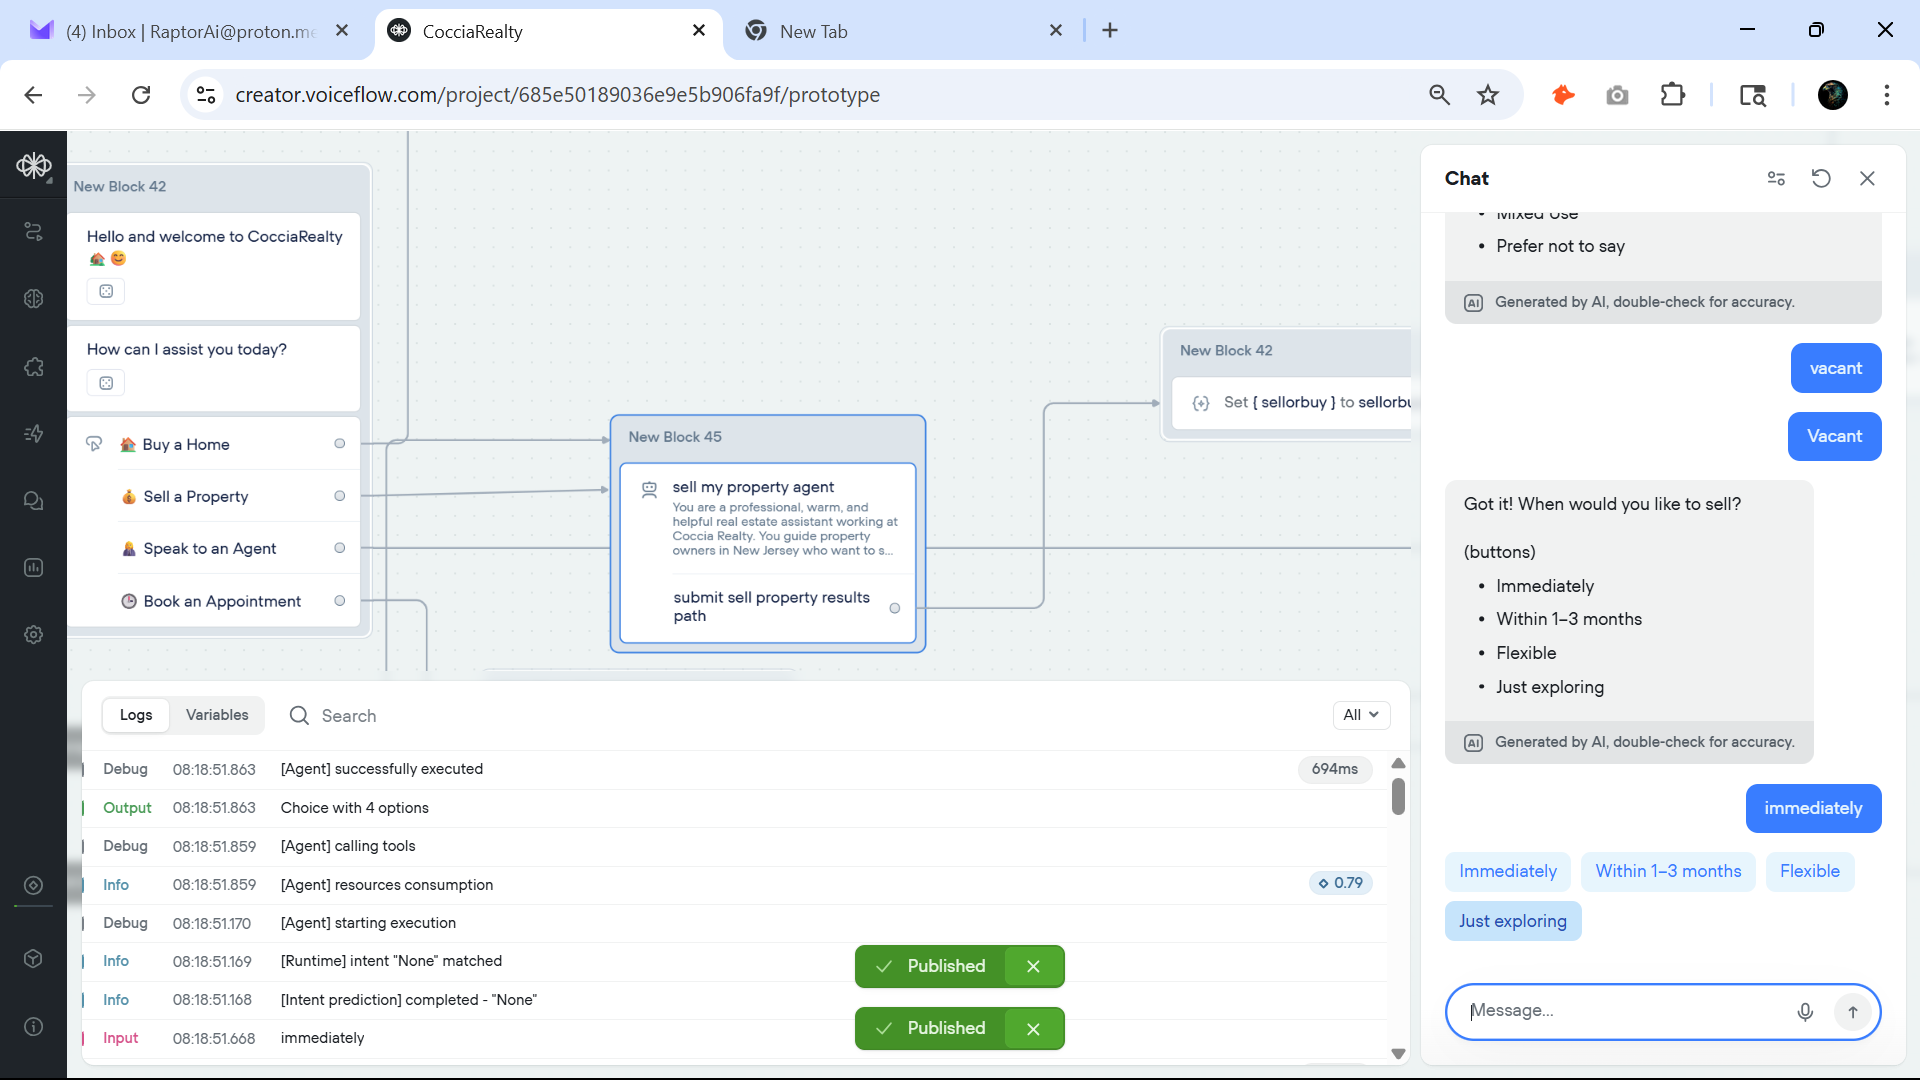The image size is (1920, 1080).
Task: Open the lightning functions icon in sidebar
Action: (33, 433)
